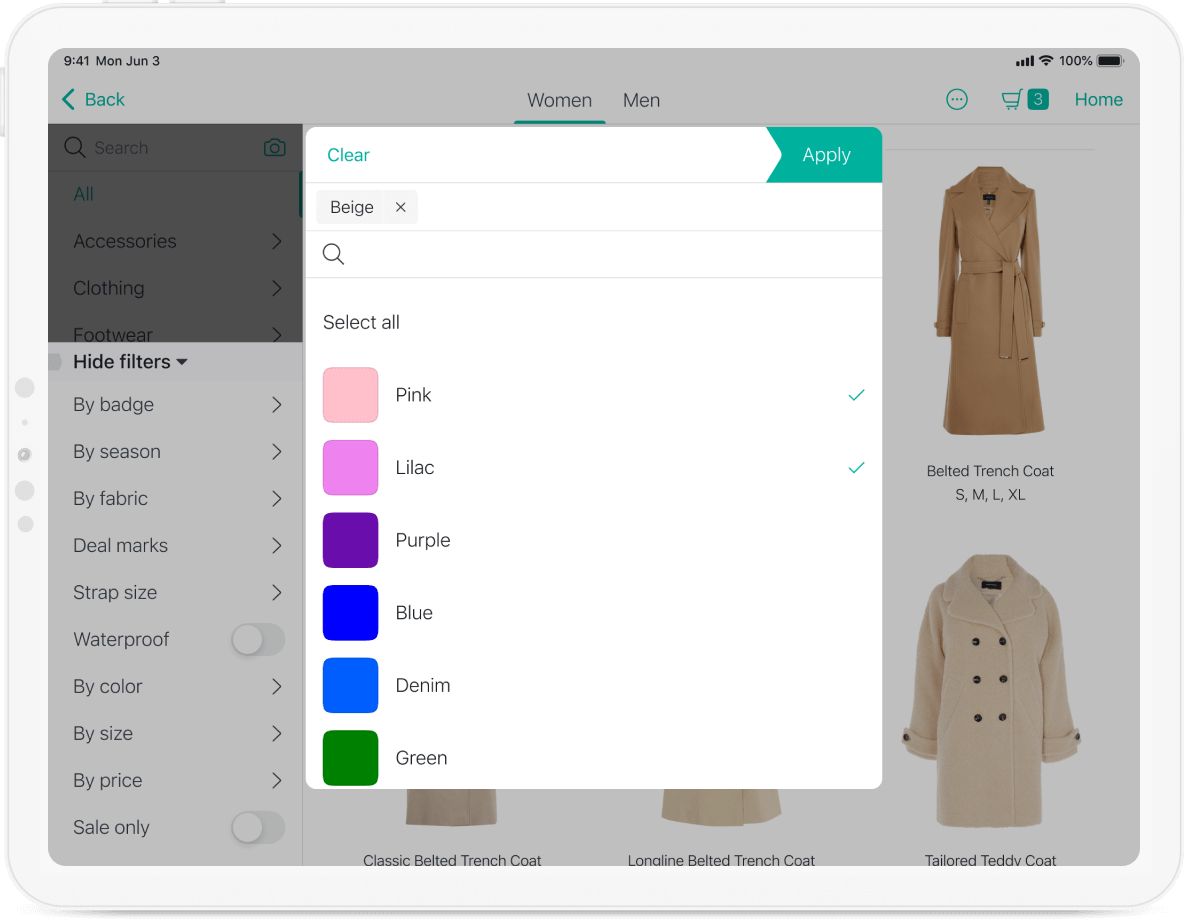The width and height of the screenshot is (1184, 920).
Task: Open the shopping cart icon
Action: click(x=1013, y=100)
